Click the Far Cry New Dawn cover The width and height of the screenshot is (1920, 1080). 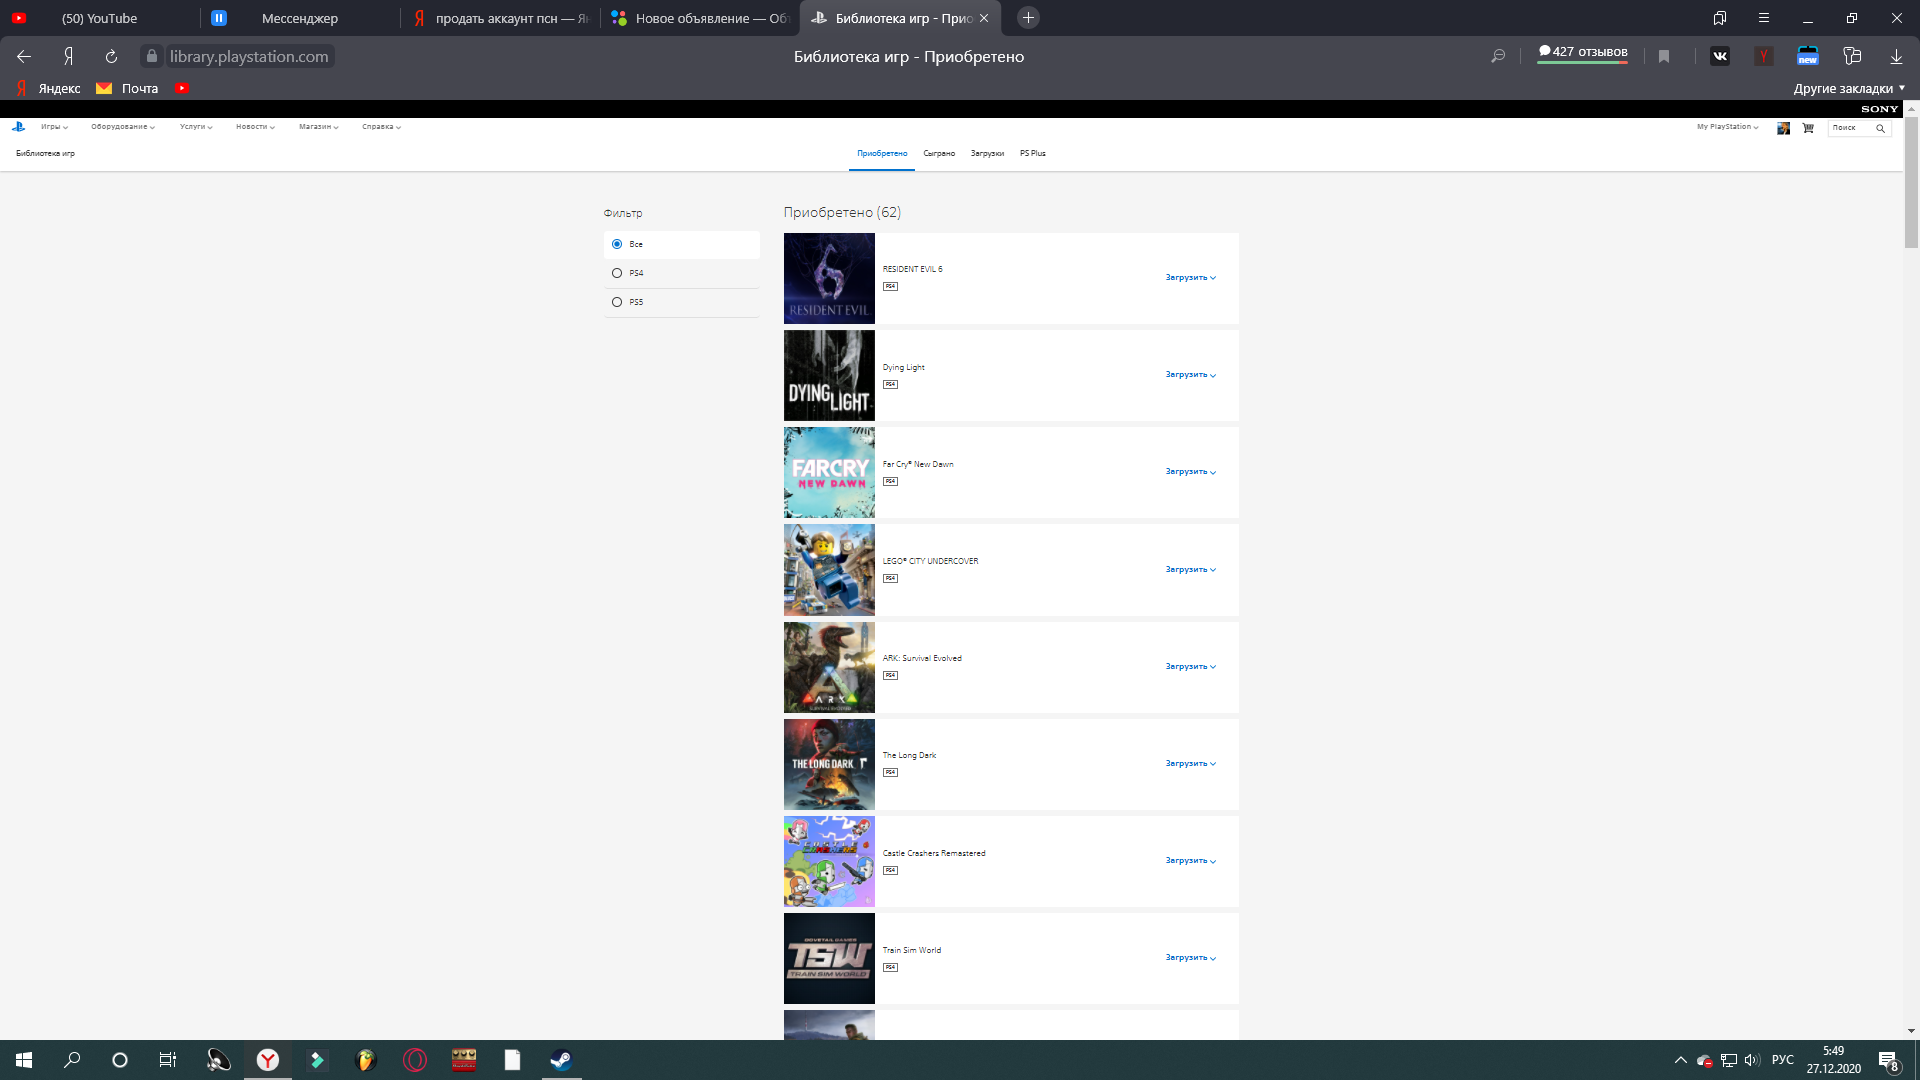point(829,472)
